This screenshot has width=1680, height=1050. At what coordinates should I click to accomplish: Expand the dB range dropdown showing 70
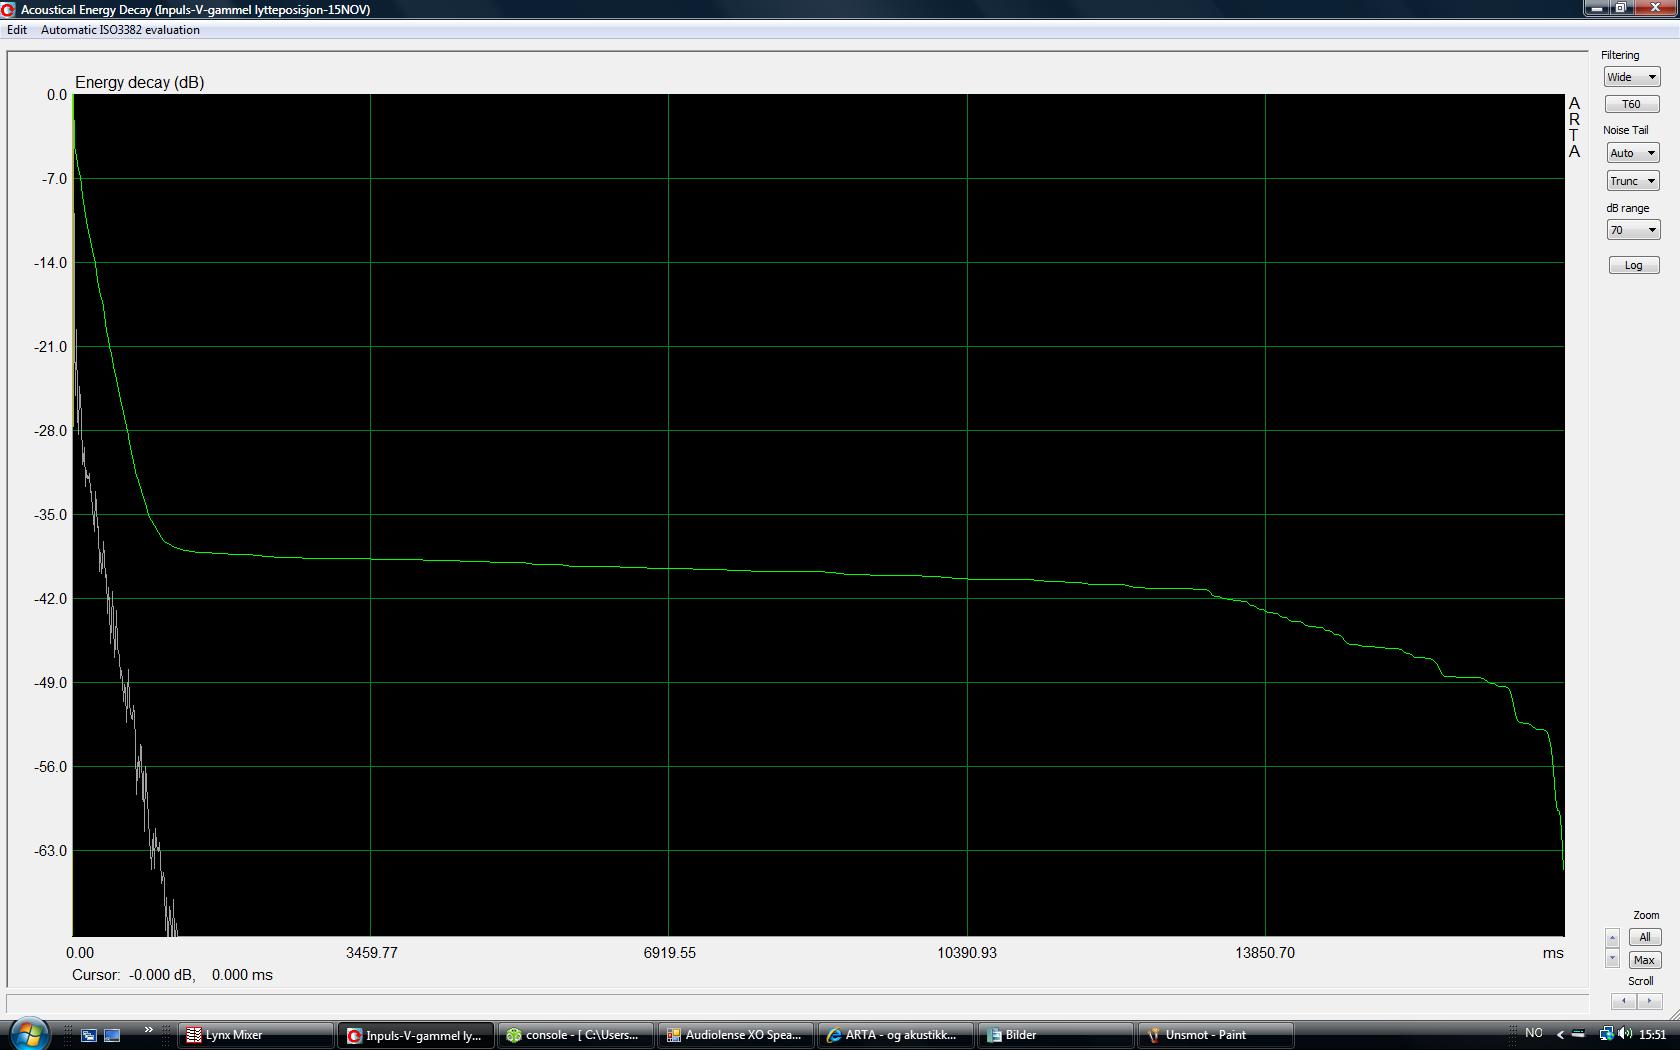point(1633,230)
